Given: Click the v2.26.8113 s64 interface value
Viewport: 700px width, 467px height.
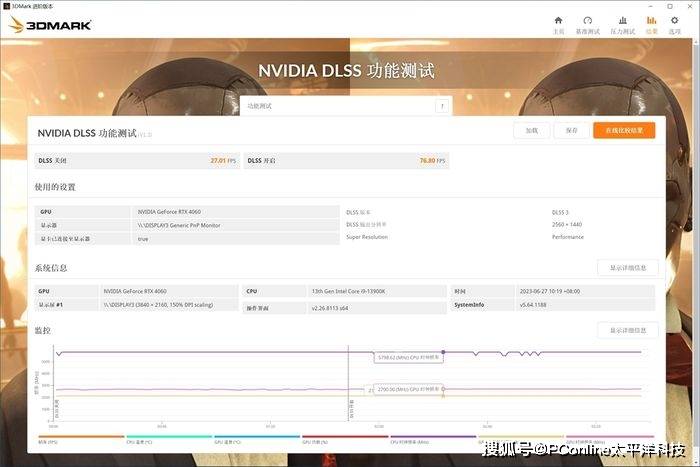Looking at the screenshot, I should pyautogui.click(x=329, y=308).
